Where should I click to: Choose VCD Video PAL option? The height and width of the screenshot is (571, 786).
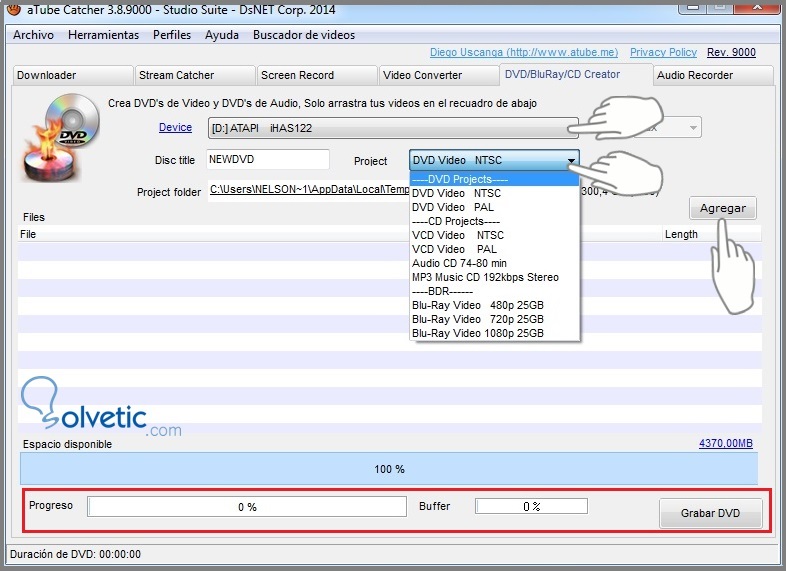[494, 249]
